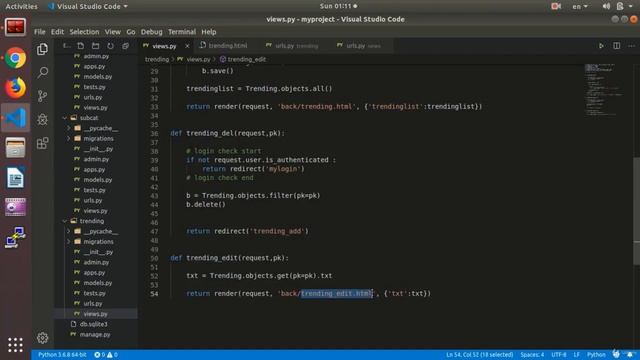Open the Manage gear in activity bar
The image size is (640, 360).
(42, 338)
